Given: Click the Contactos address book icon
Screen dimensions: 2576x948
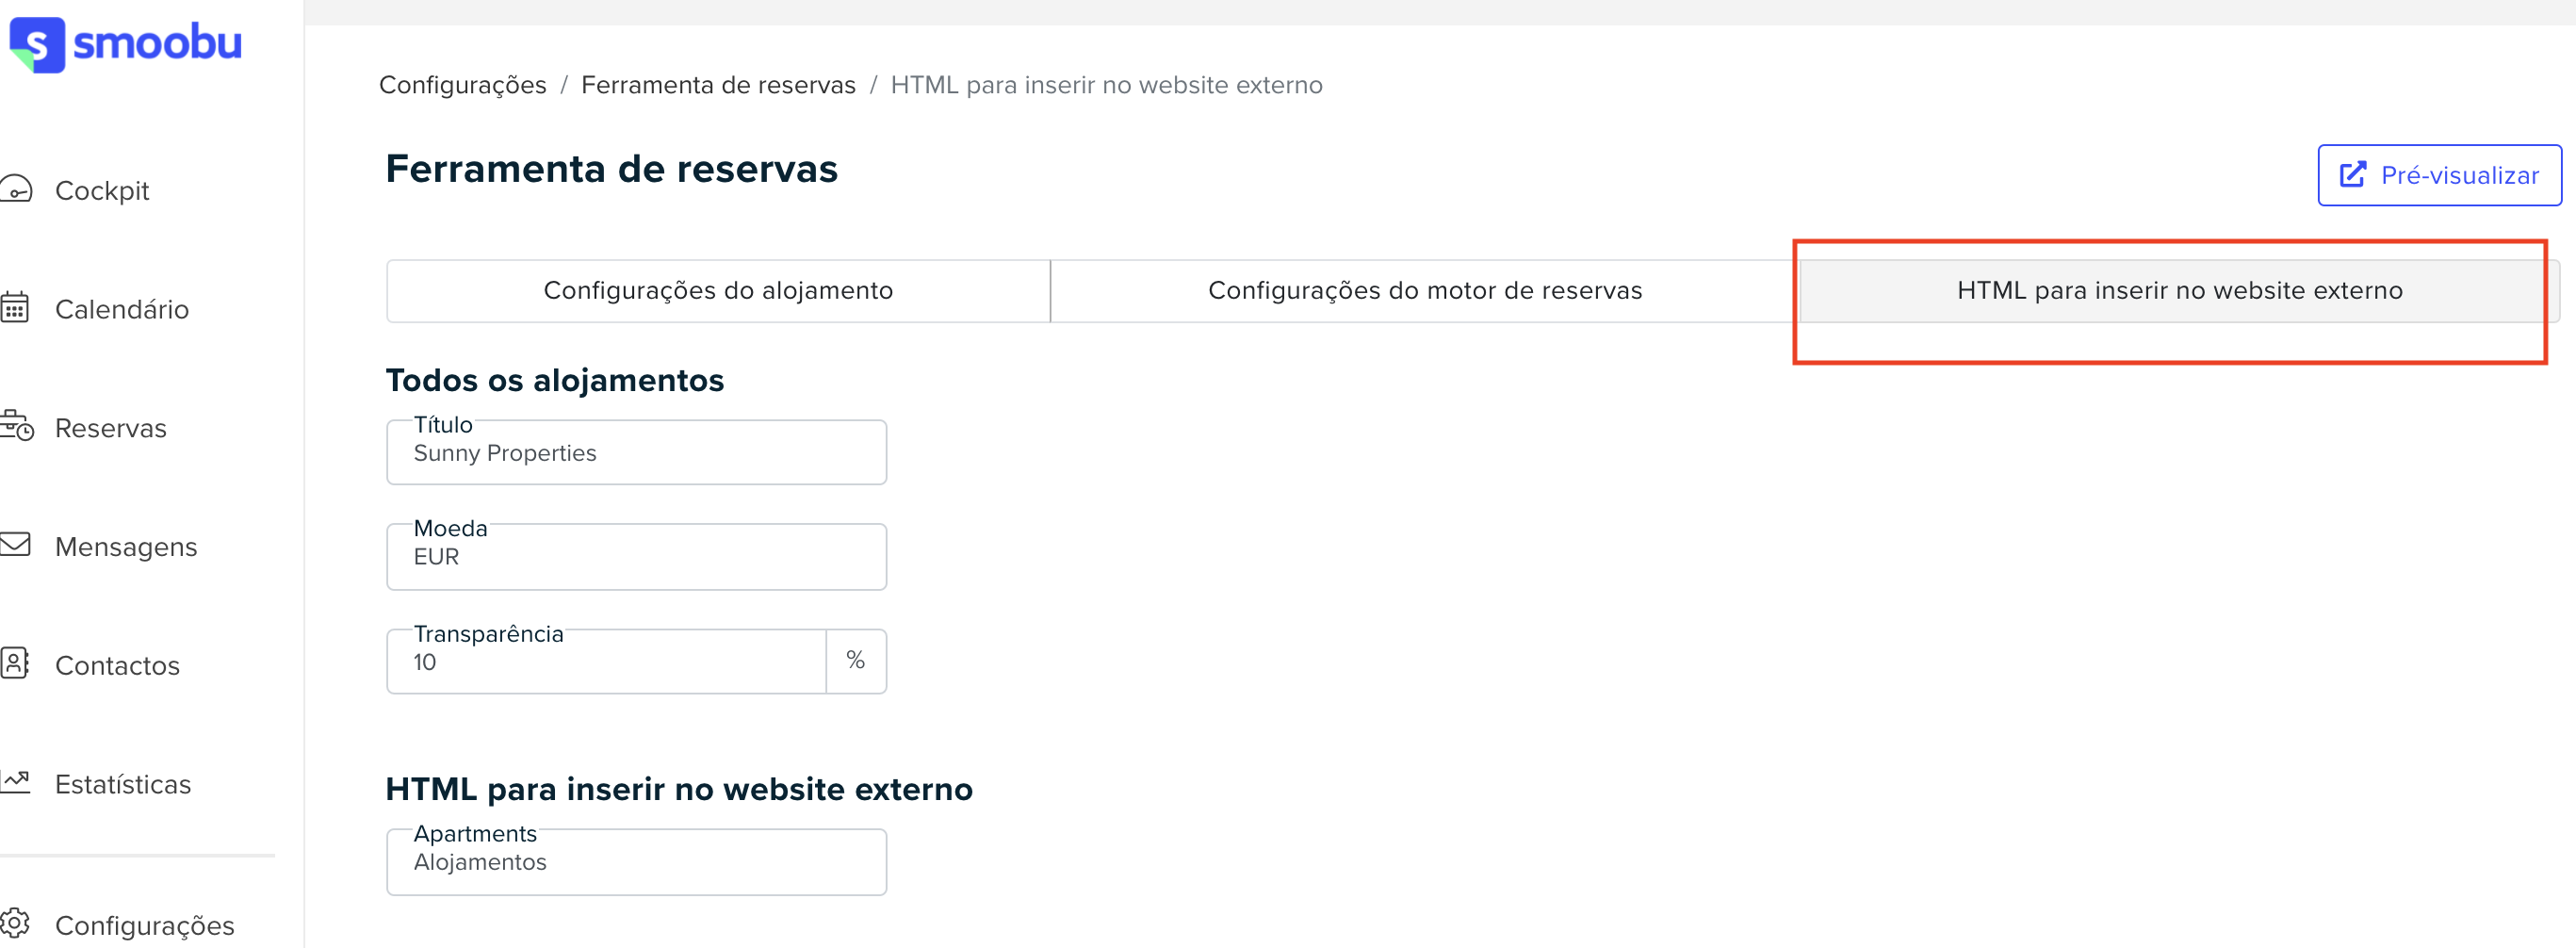Looking at the screenshot, I should (x=15, y=664).
